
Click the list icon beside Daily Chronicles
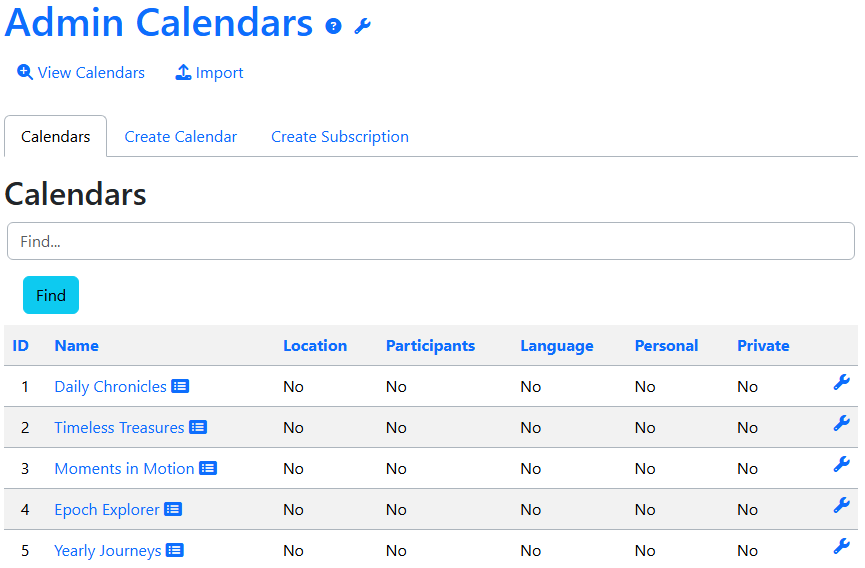(180, 387)
